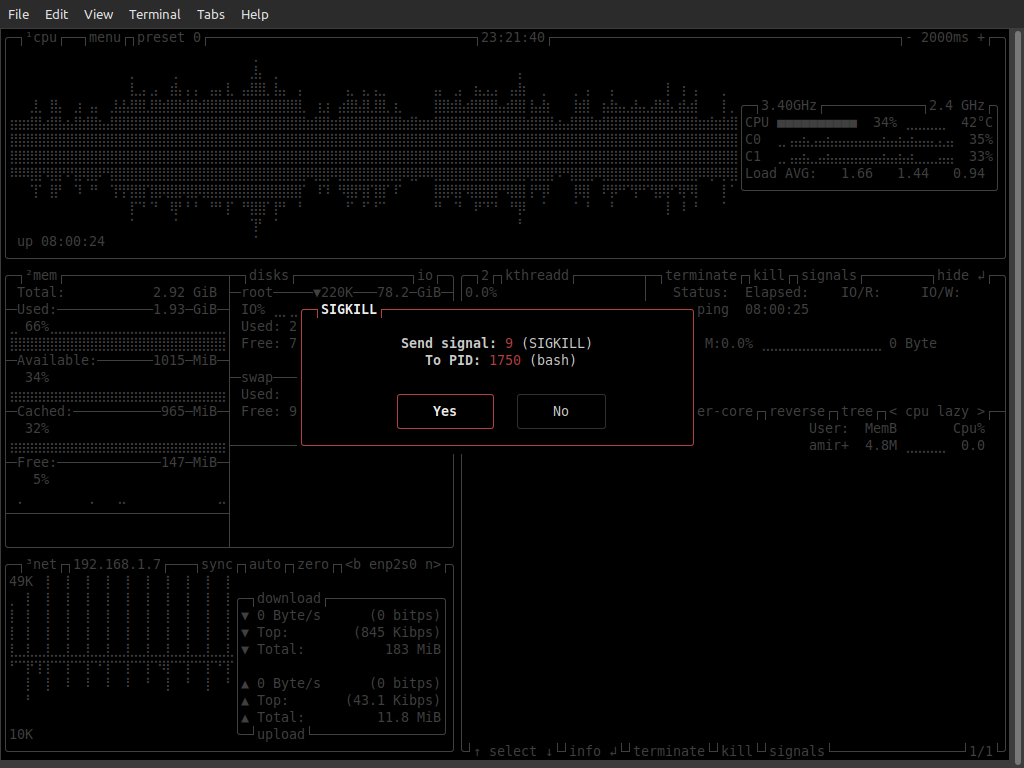The height and width of the screenshot is (768, 1024).
Task: Click the net sync option
Action: (x=217, y=564)
